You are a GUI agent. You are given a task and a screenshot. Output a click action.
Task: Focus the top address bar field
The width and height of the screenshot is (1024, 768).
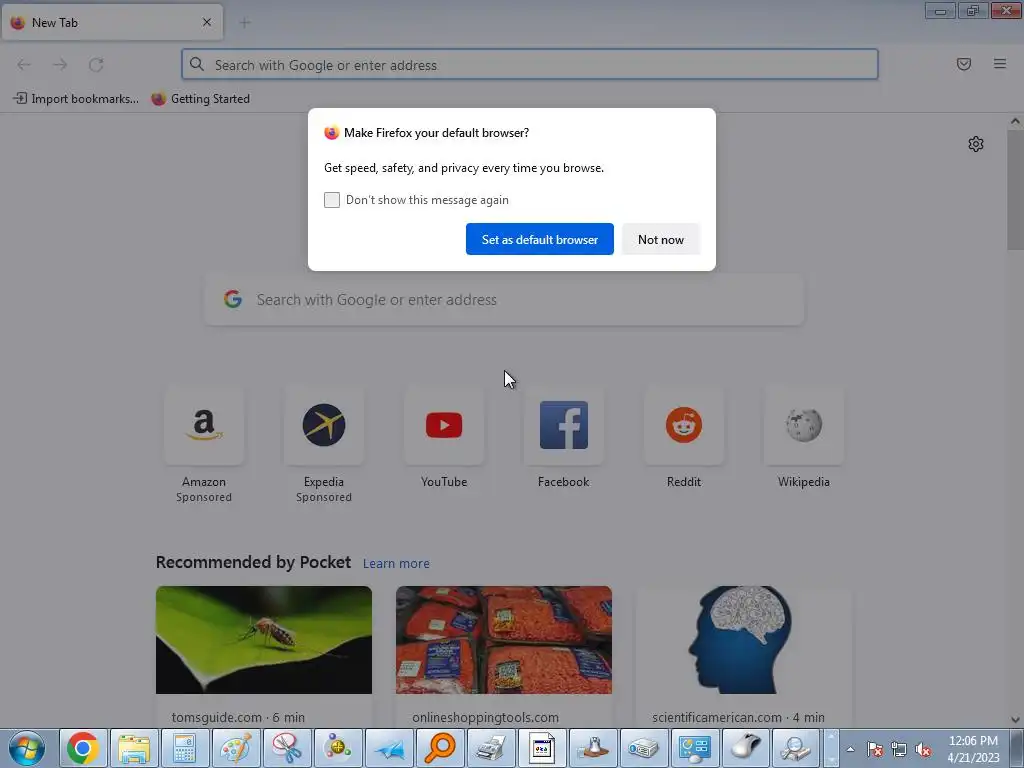pyautogui.click(x=530, y=65)
